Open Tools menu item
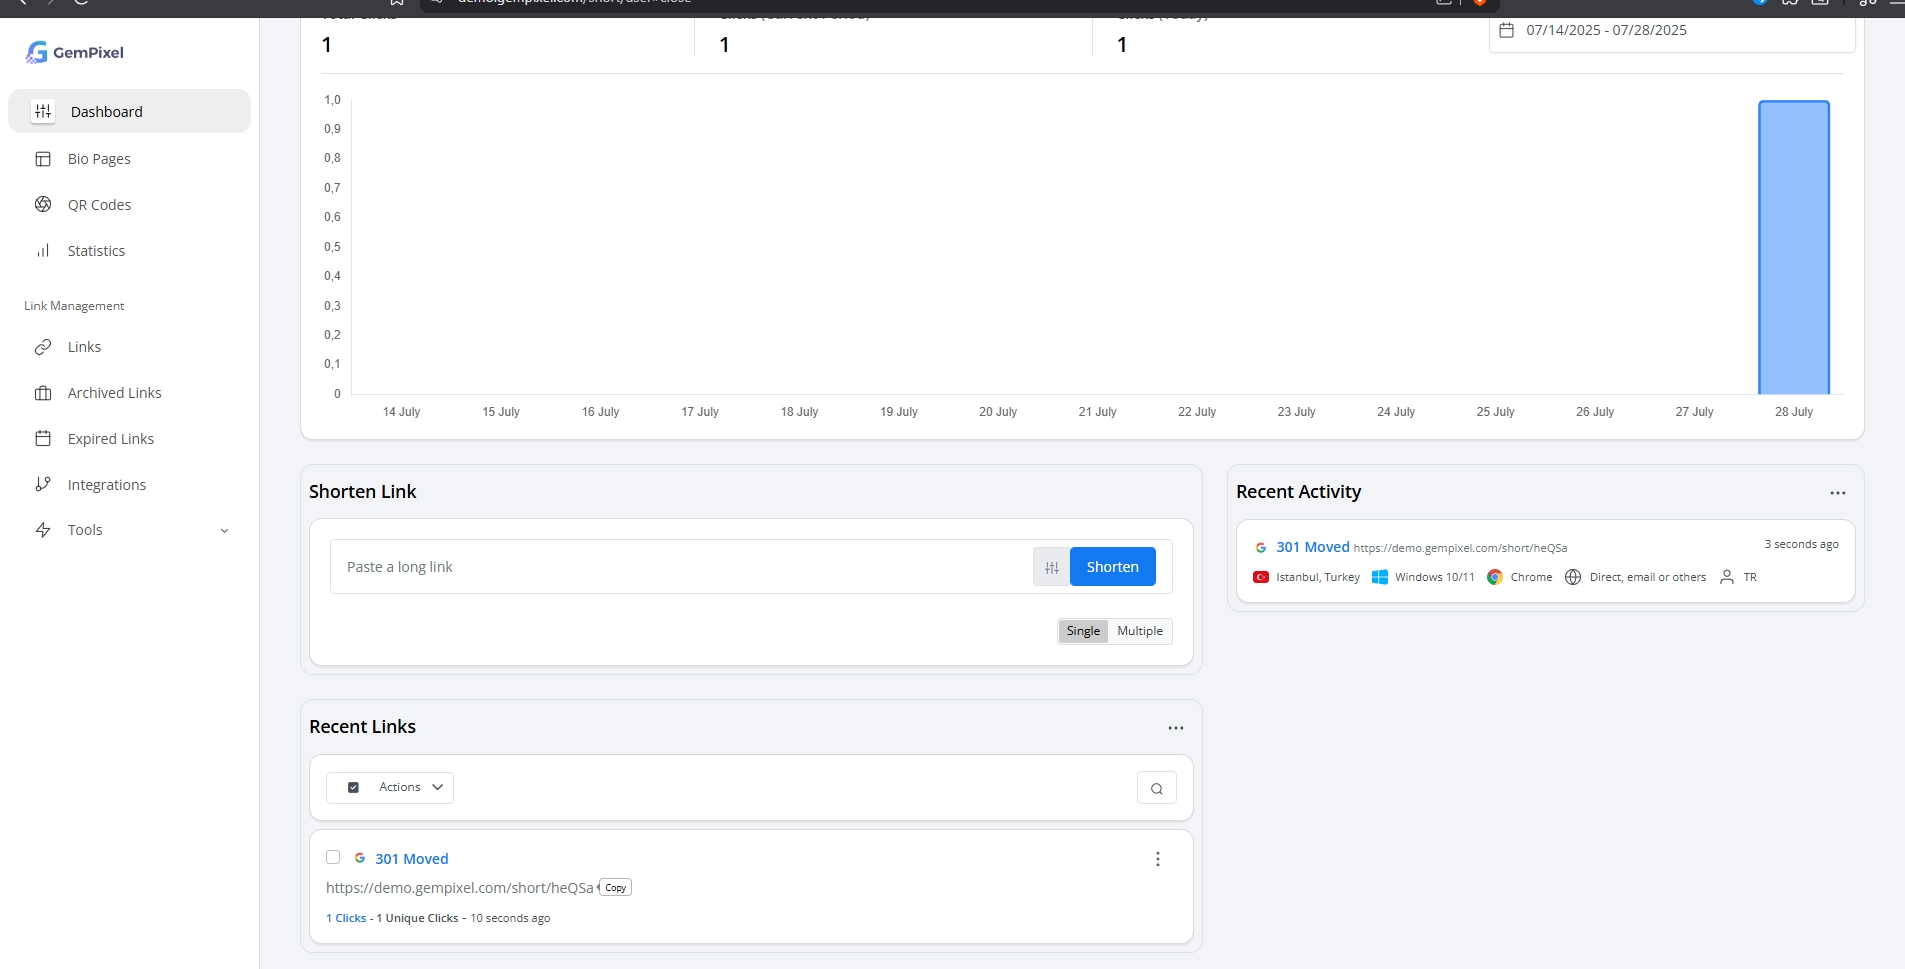1905x969 pixels. 85,530
